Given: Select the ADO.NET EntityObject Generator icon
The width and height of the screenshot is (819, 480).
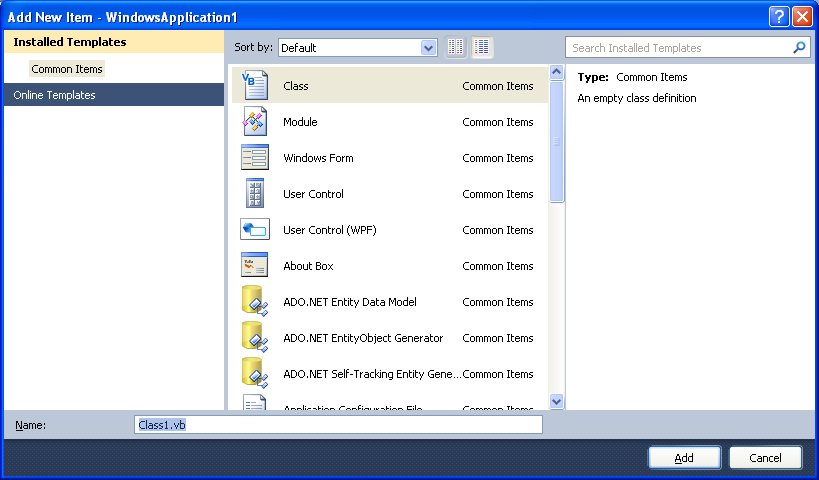Looking at the screenshot, I should (x=255, y=337).
